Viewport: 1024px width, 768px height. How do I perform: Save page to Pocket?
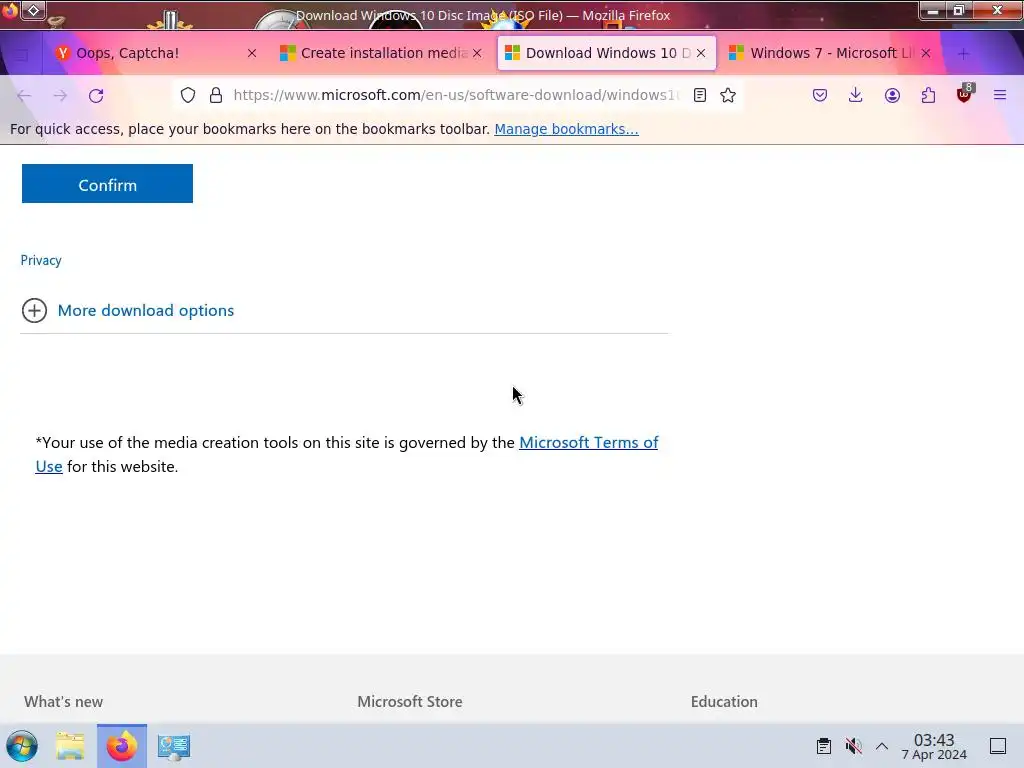coord(820,95)
